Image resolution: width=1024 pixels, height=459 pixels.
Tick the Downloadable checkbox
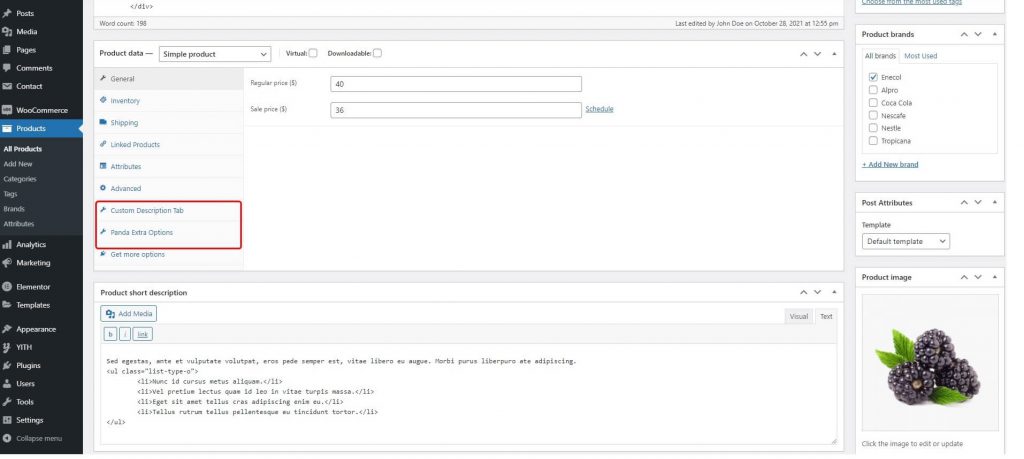377,53
